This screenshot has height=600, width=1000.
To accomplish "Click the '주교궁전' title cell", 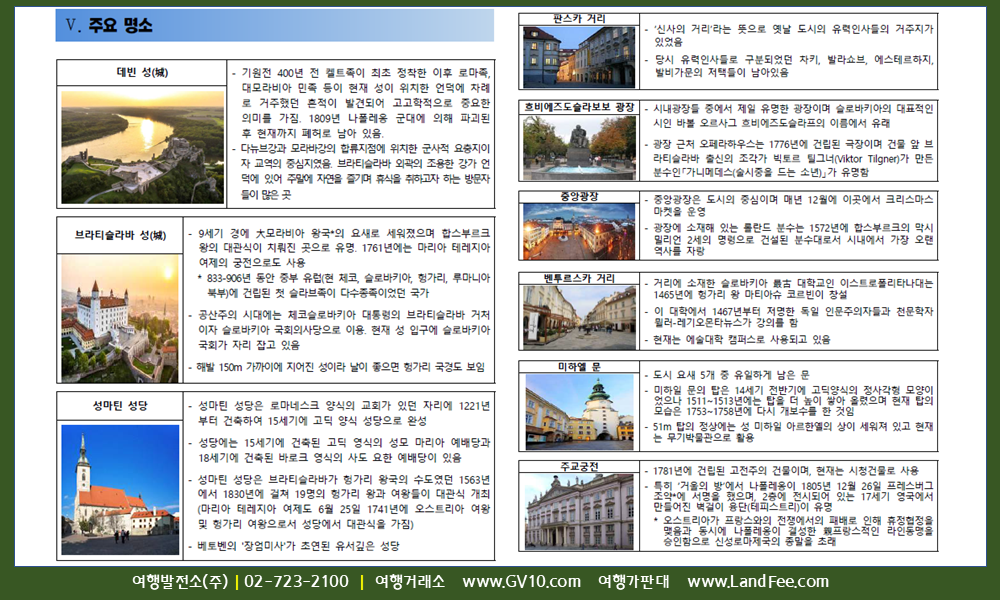I will pos(579,467).
